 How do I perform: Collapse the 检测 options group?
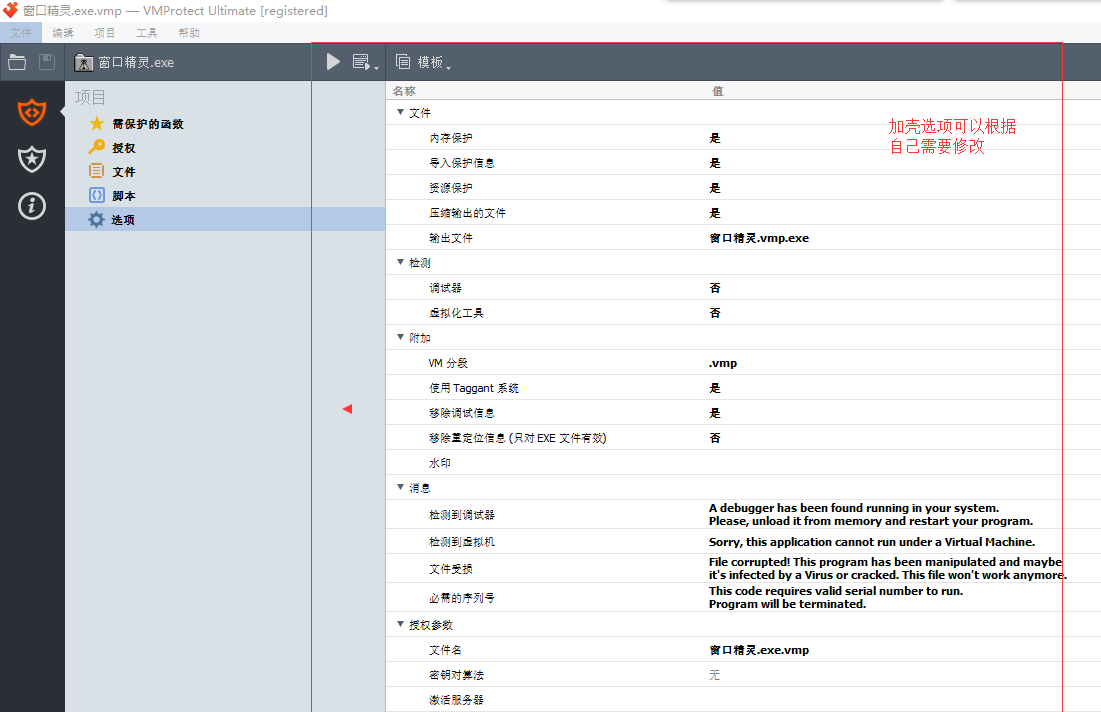[x=400, y=262]
